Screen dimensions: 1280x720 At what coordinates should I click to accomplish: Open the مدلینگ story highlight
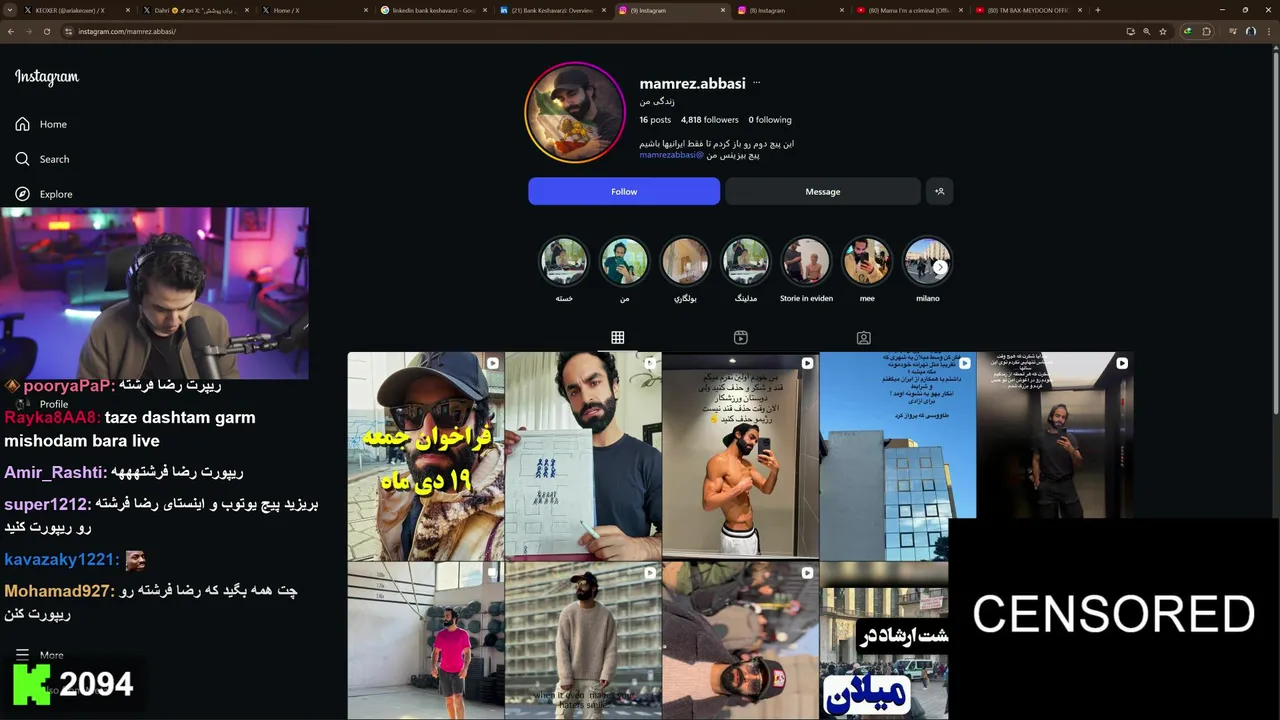[746, 270]
